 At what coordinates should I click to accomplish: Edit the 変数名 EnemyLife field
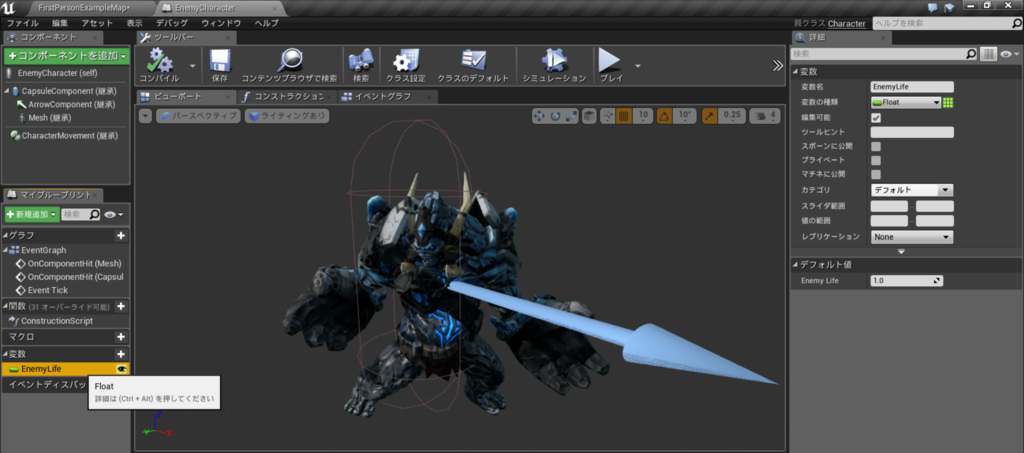click(912, 87)
